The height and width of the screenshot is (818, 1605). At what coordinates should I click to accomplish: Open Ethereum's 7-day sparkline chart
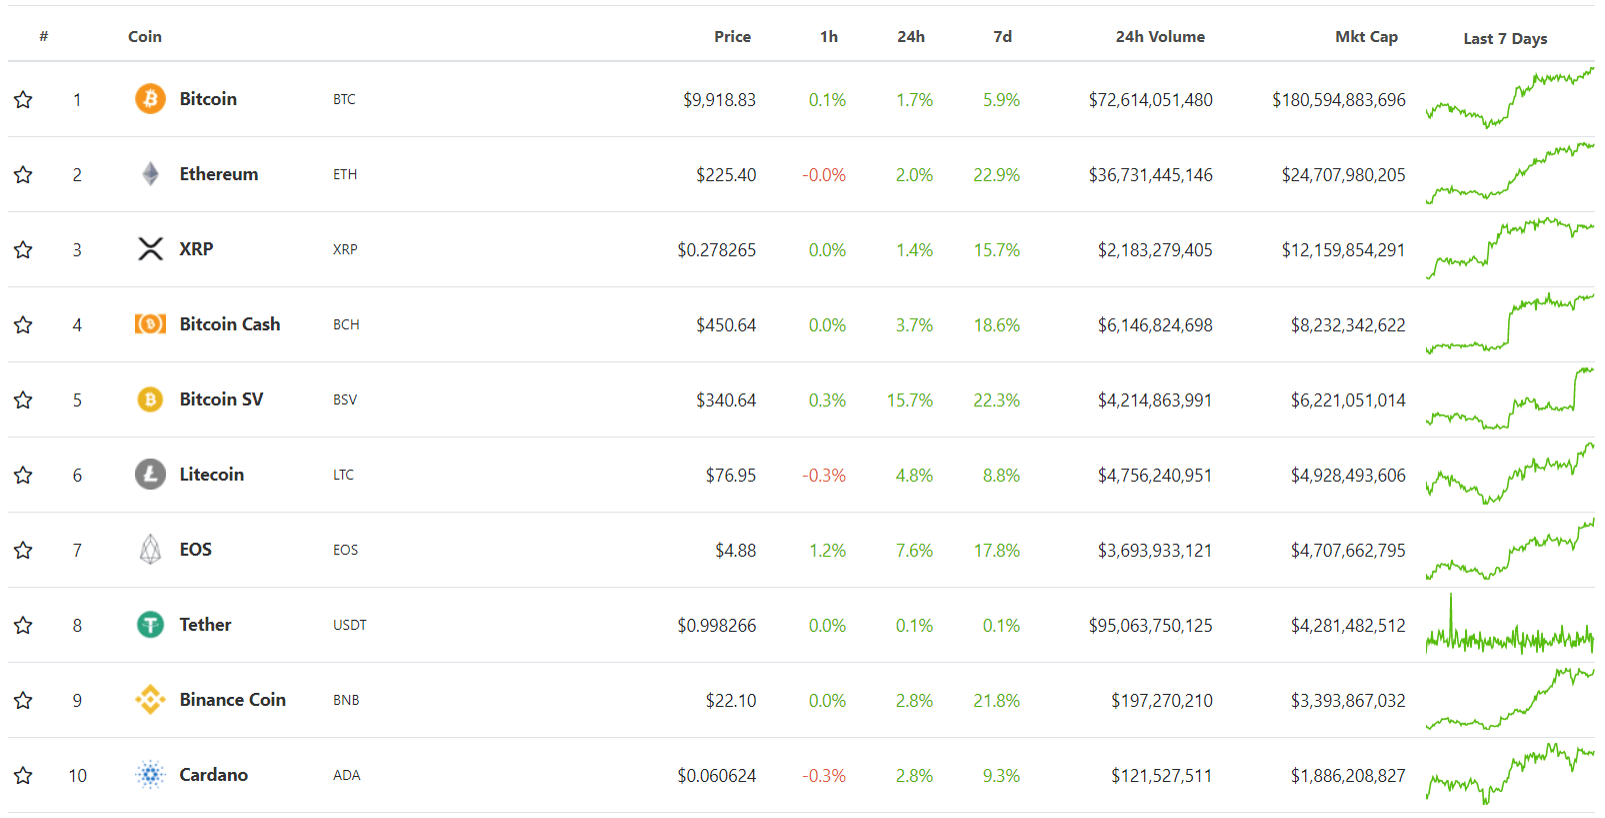click(1510, 173)
